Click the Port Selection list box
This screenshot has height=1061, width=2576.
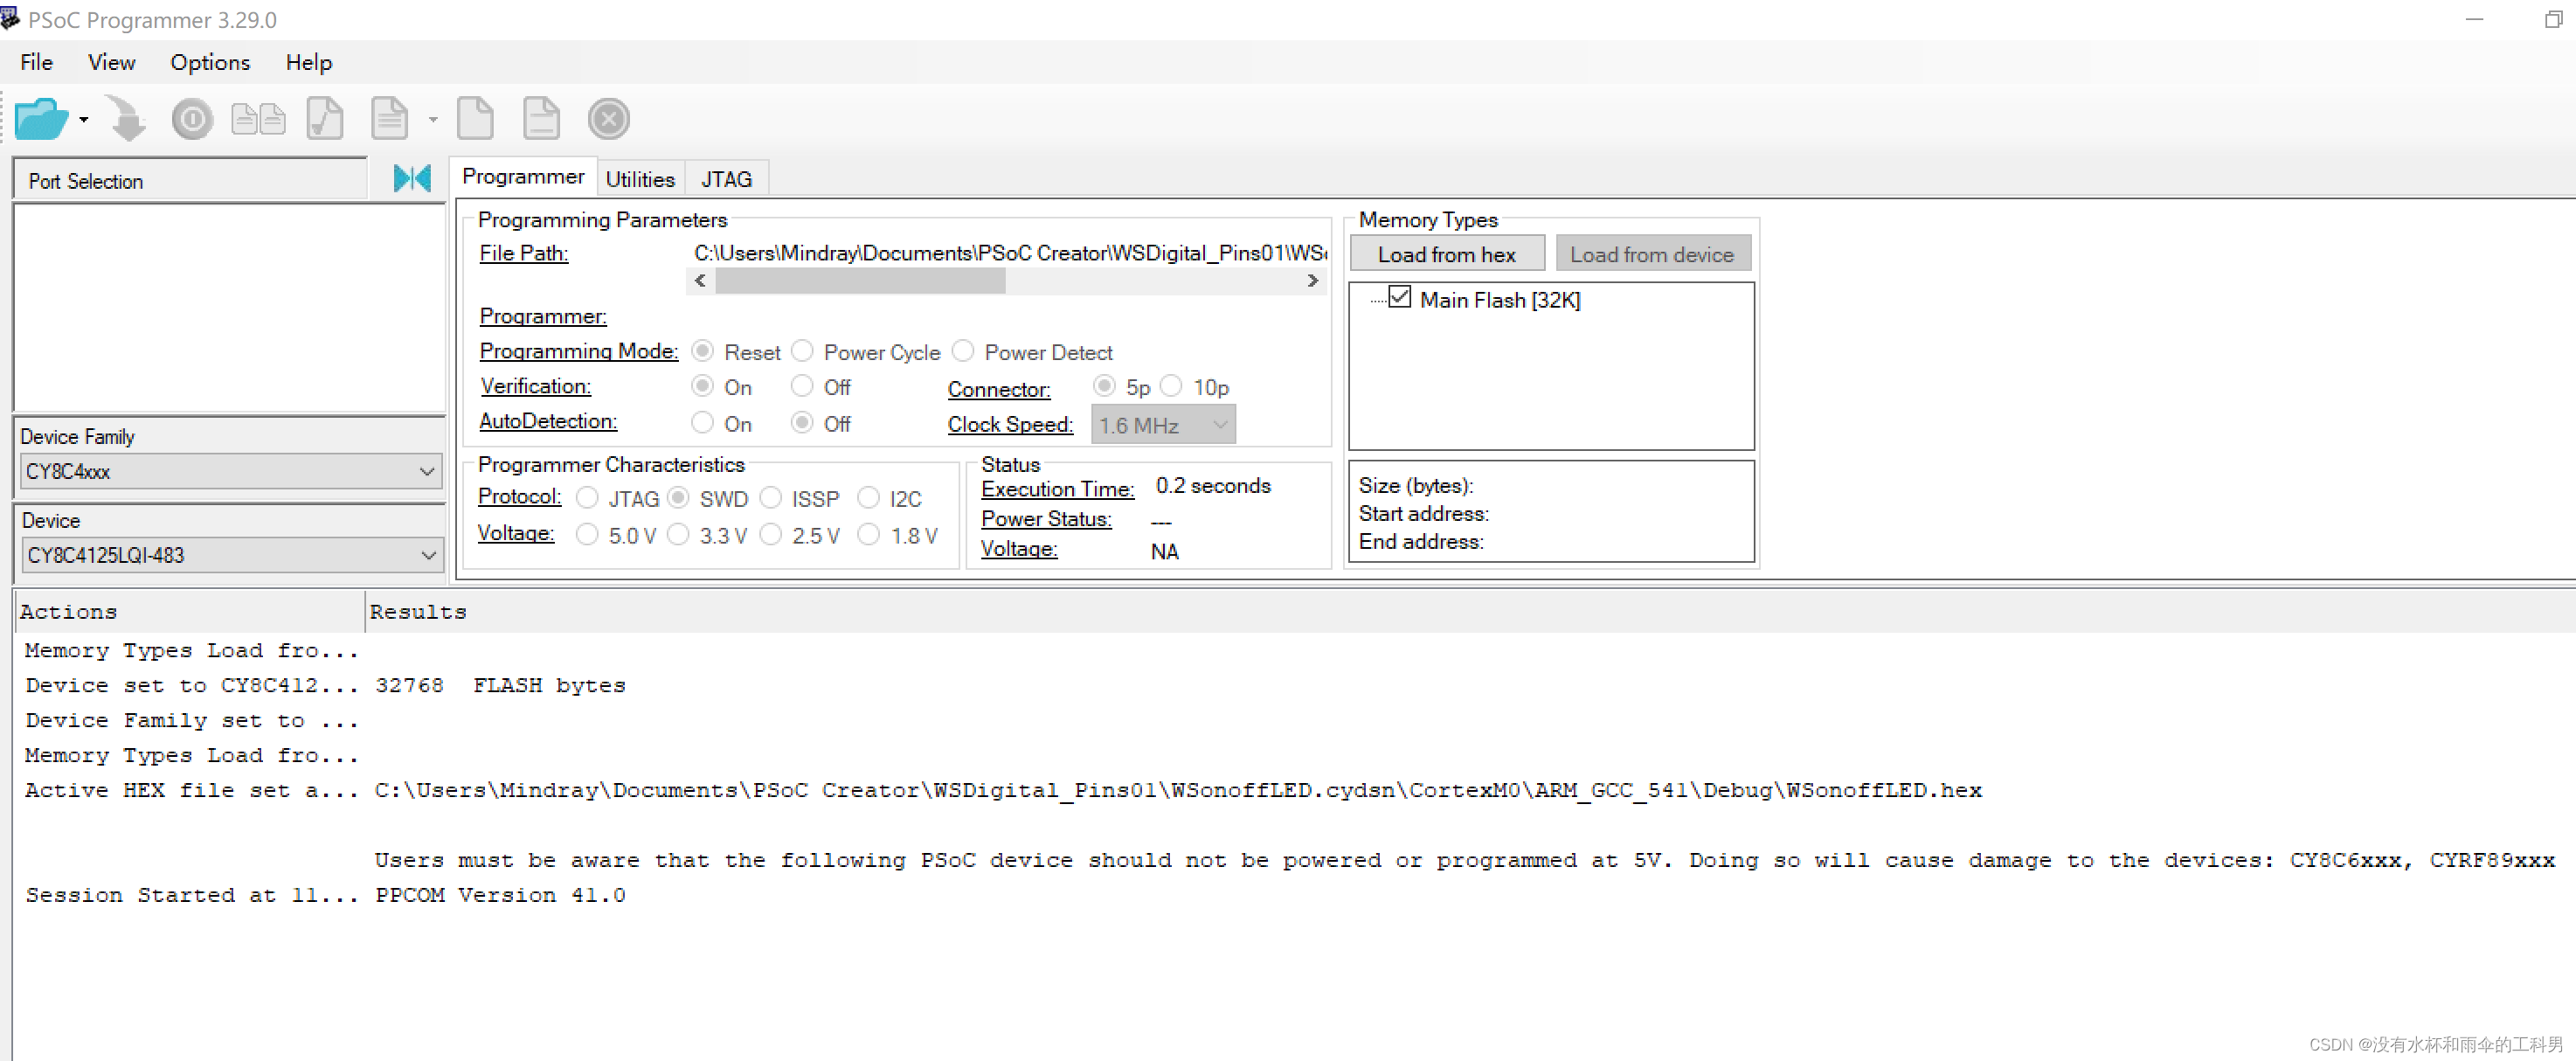228,307
